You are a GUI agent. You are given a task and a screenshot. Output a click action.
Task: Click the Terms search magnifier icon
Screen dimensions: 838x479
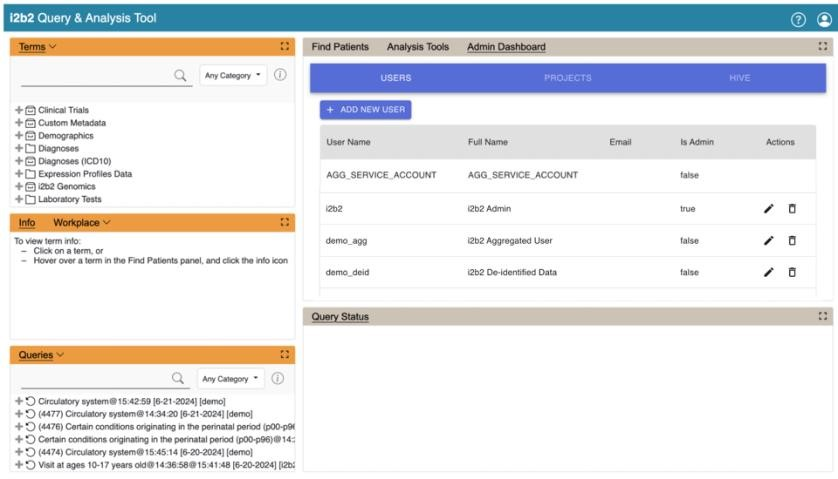[x=181, y=75]
